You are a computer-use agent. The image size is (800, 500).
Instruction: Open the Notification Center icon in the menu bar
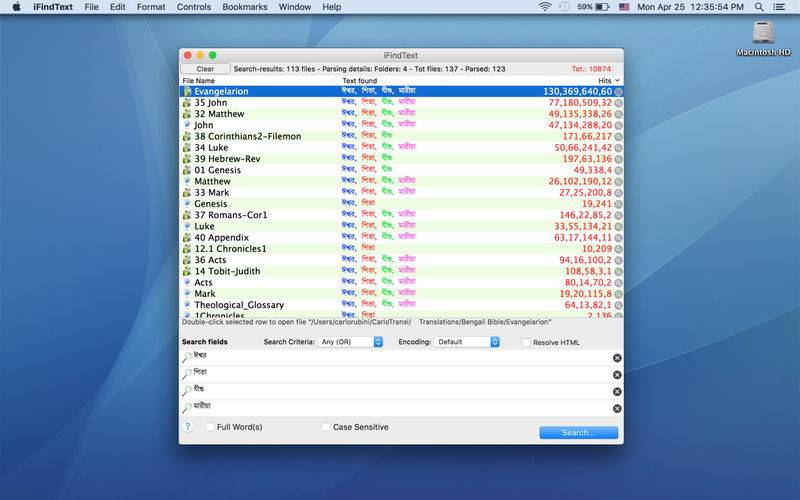tap(779, 7)
